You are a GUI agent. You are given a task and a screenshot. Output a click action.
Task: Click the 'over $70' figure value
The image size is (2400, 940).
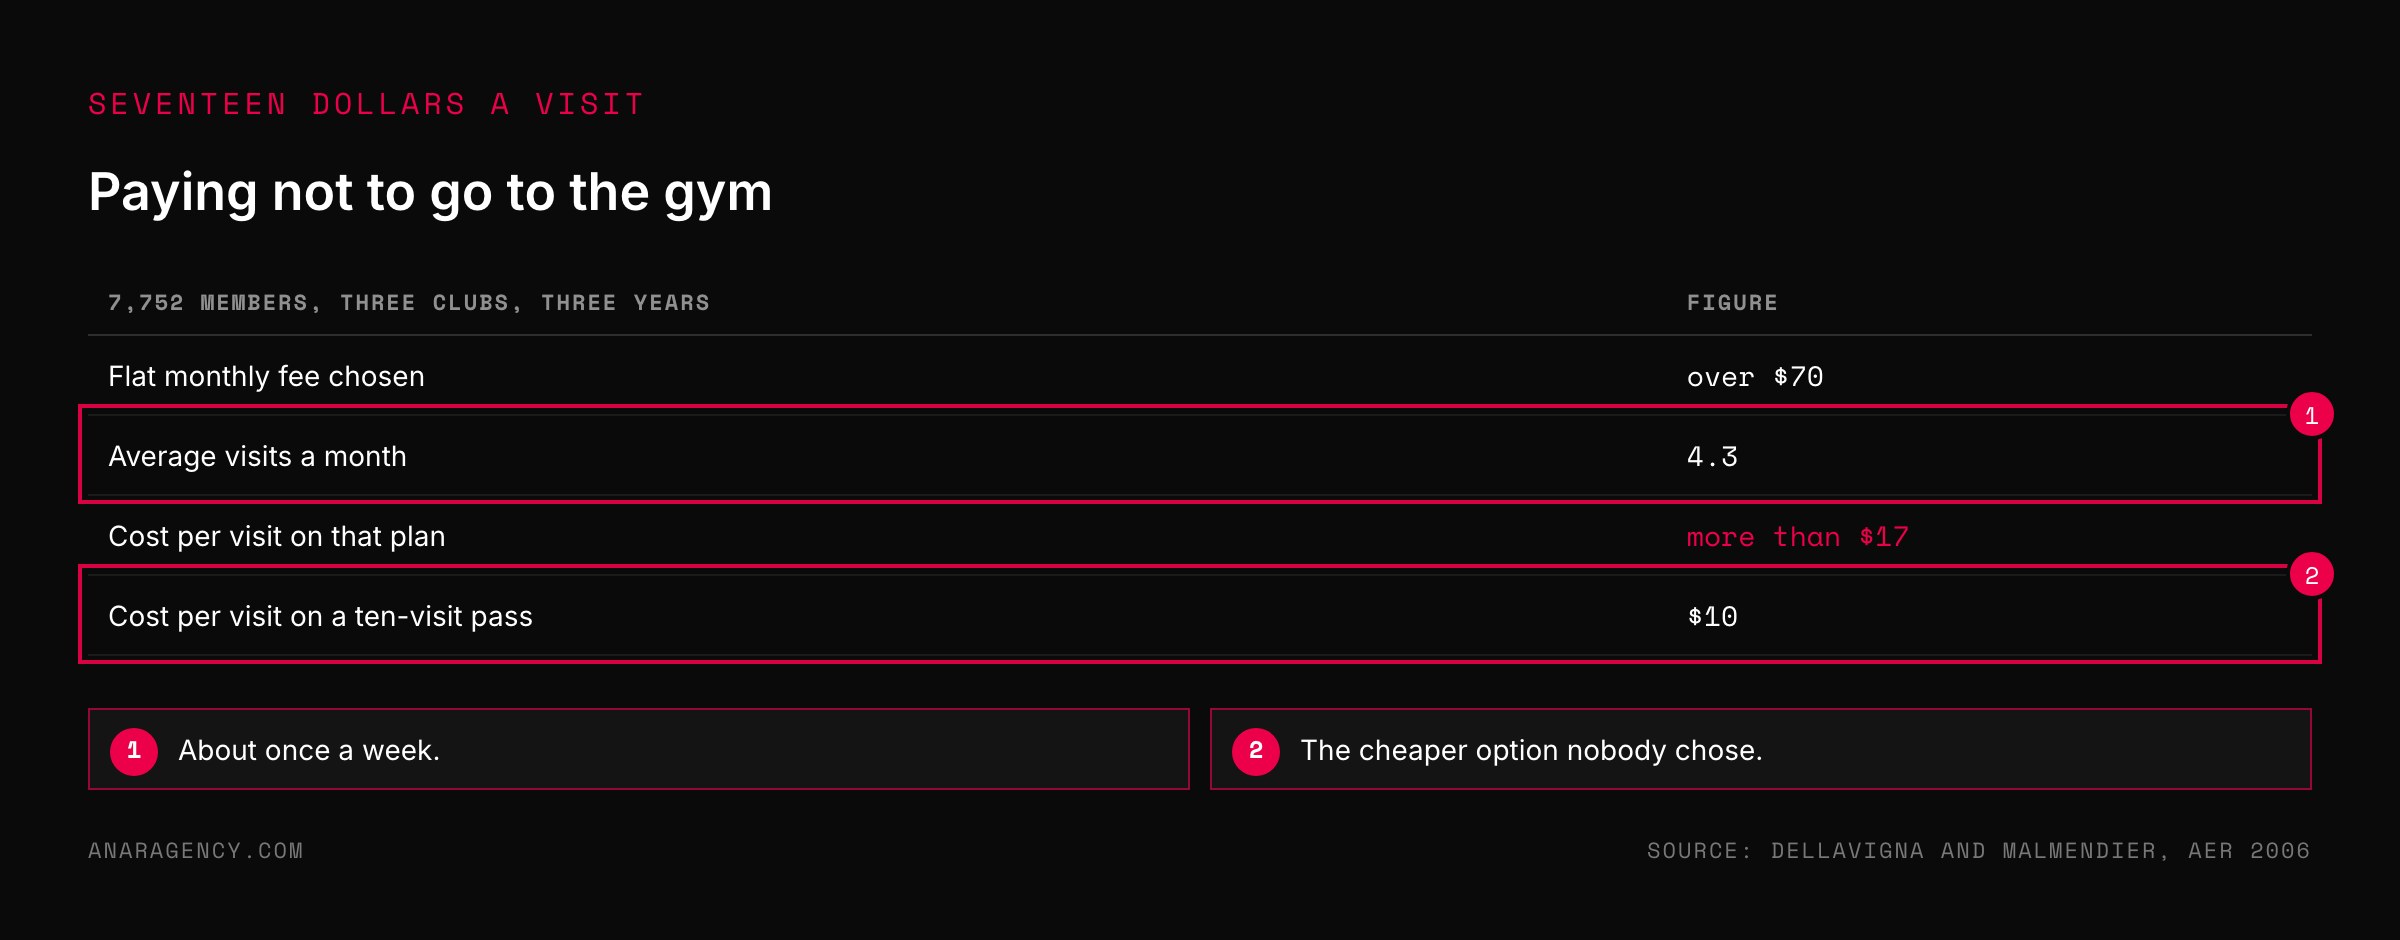pos(1755,377)
